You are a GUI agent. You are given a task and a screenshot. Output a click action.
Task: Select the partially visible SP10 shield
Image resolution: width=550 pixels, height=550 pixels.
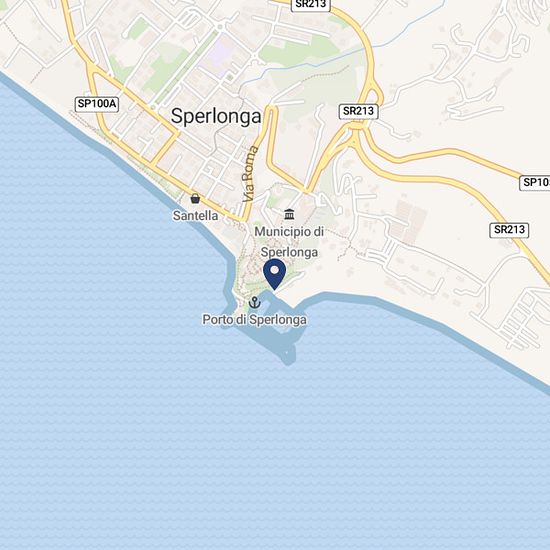535,183
